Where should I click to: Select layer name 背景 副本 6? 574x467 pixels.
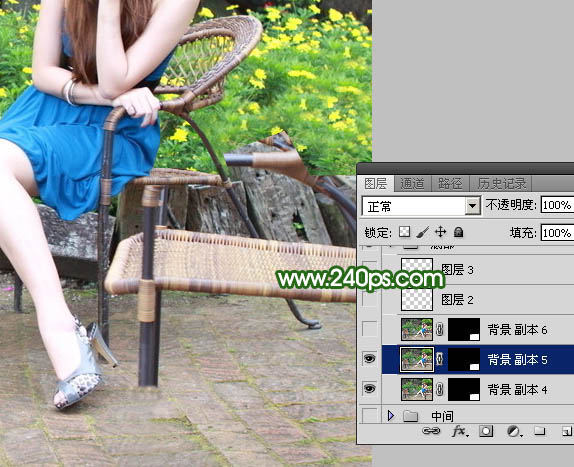[x=517, y=330]
